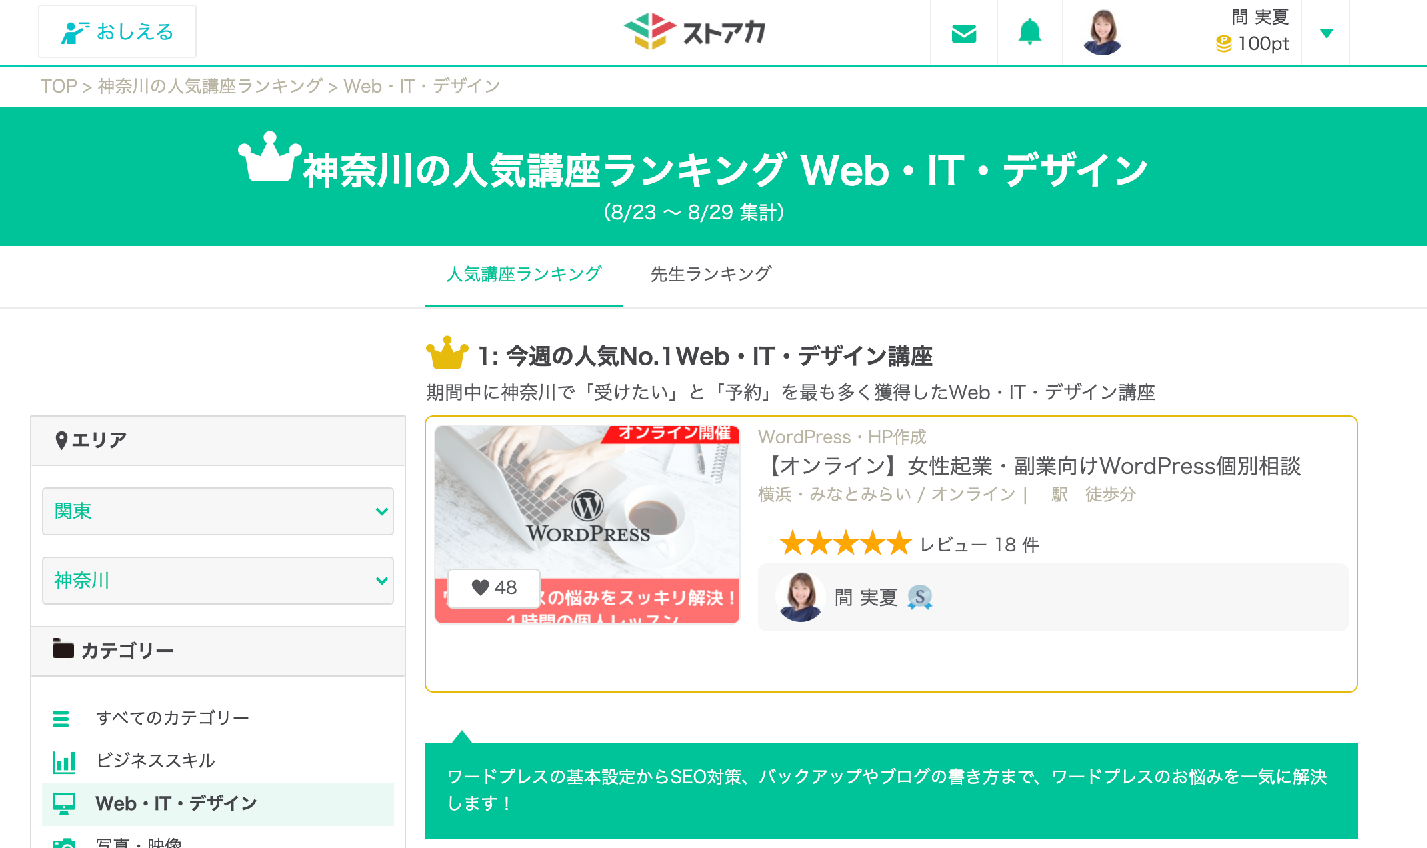This screenshot has height=848, width=1427.
Task: Expand the account dropdown arrow in header
Action: click(x=1326, y=33)
